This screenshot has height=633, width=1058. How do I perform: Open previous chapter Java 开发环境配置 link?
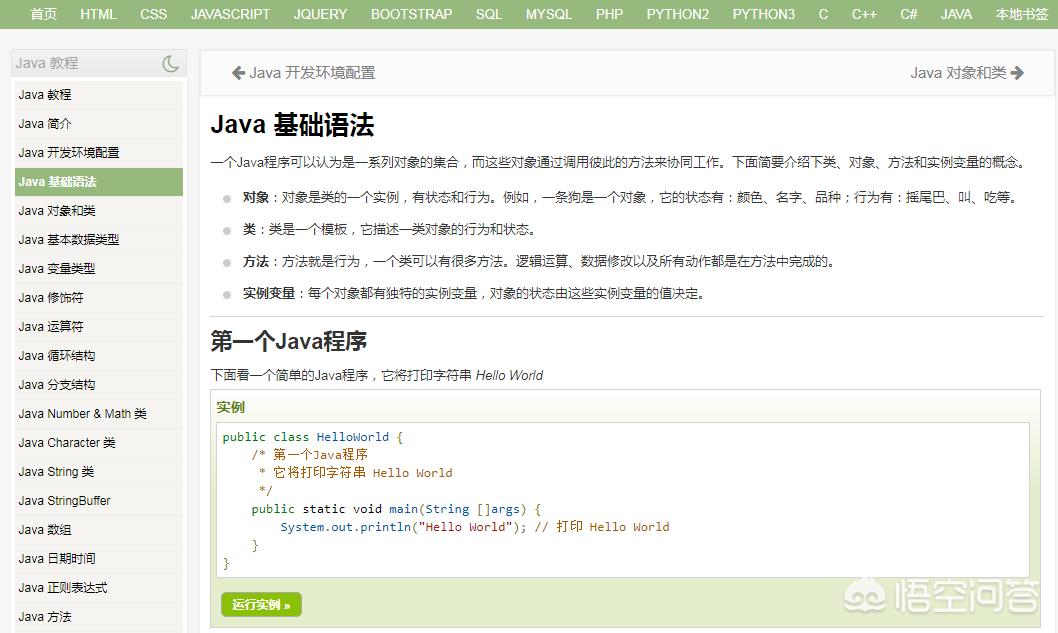[312, 73]
